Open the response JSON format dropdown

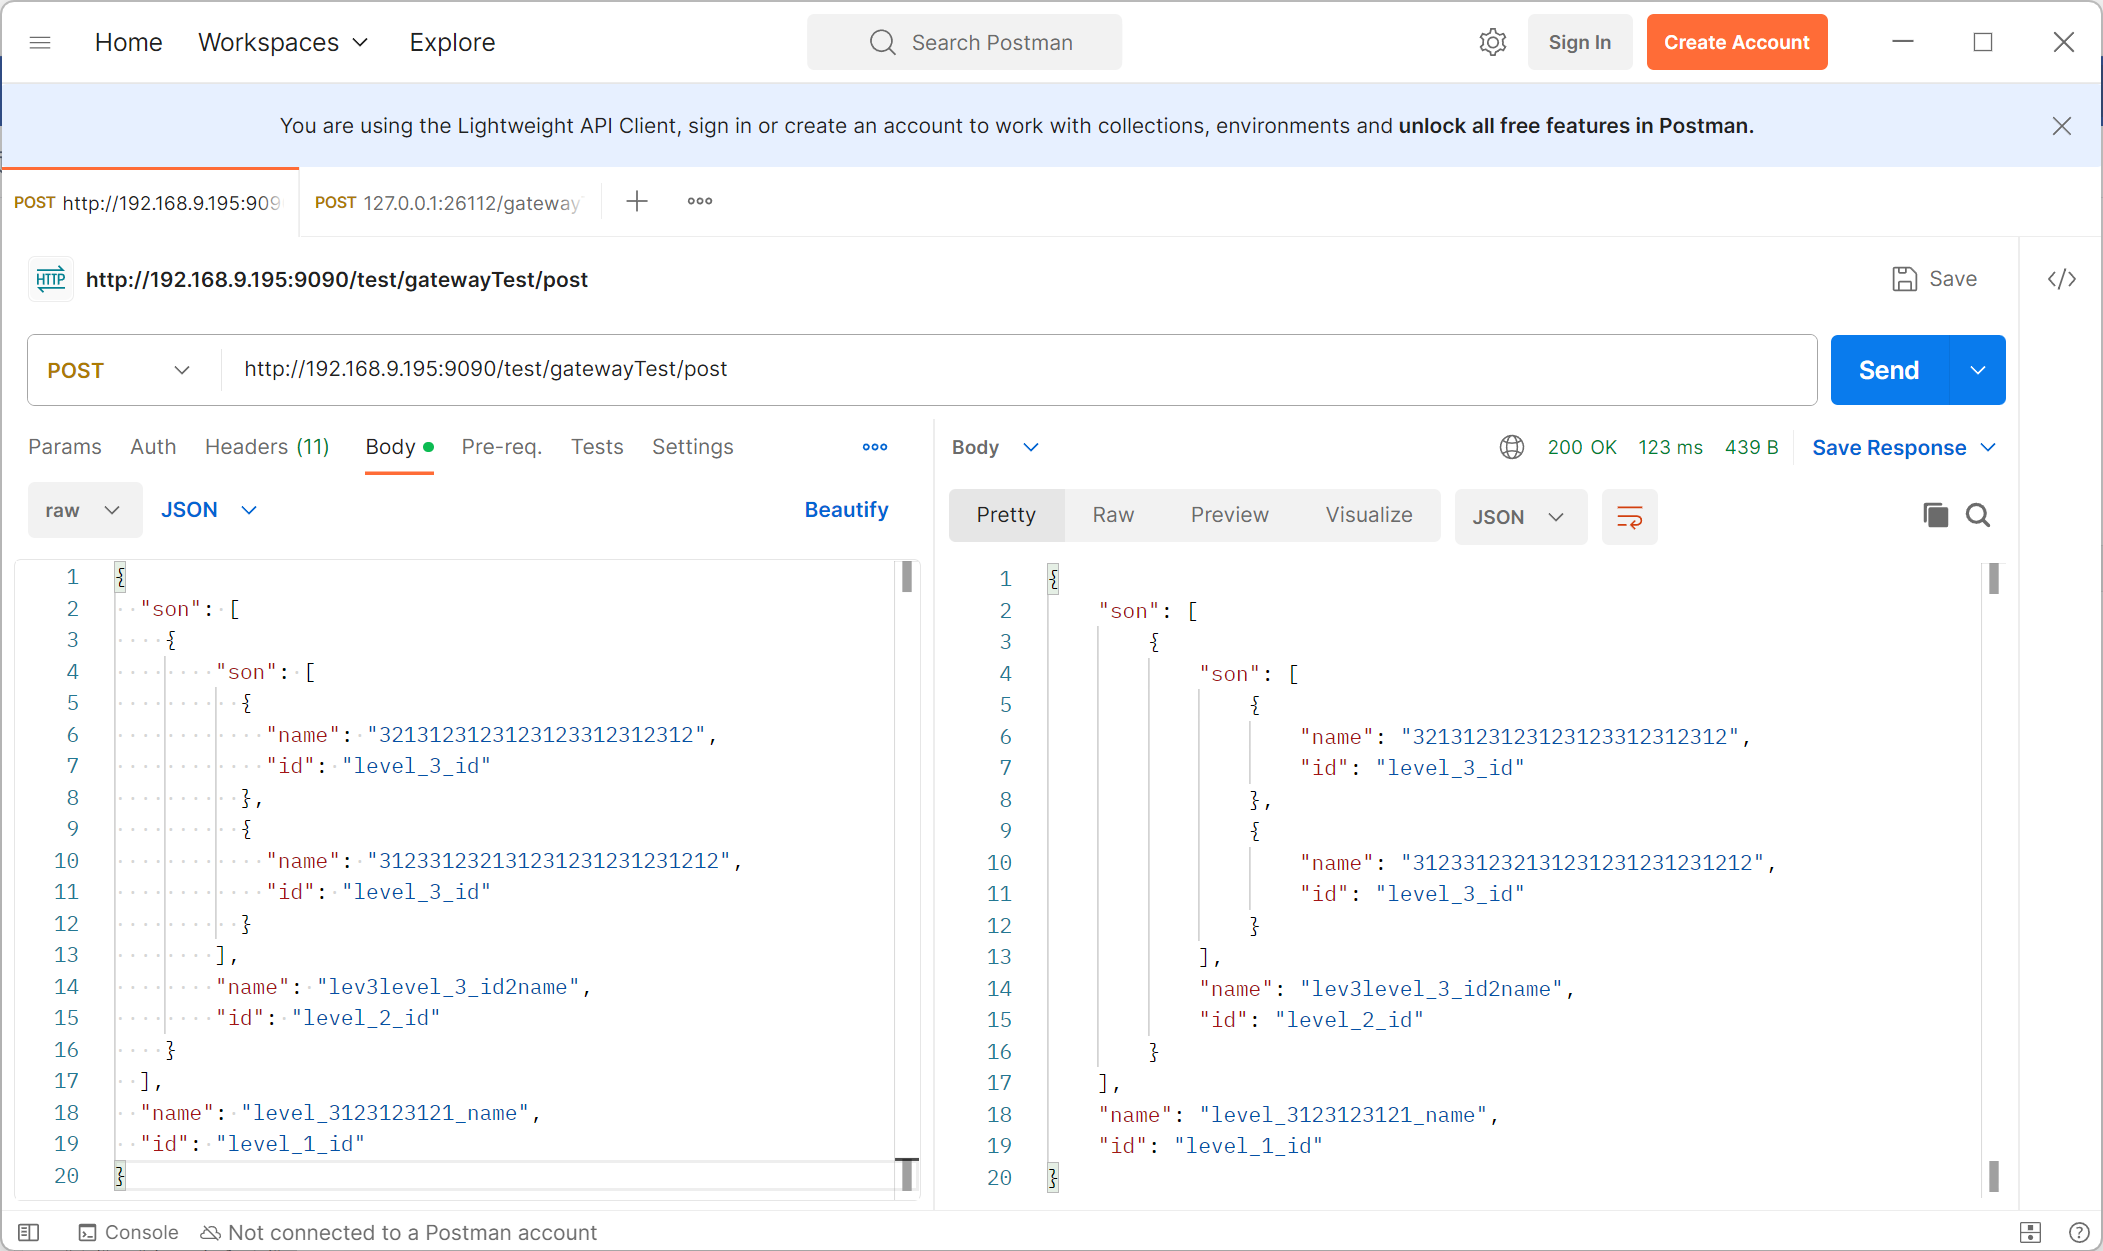1518,517
